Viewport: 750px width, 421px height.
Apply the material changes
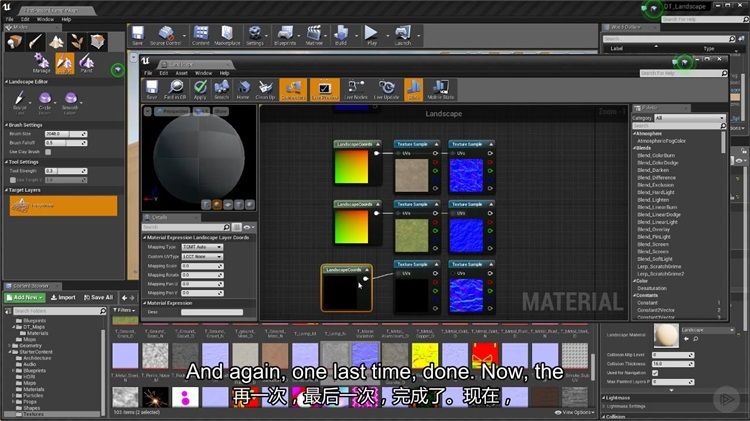pos(200,89)
